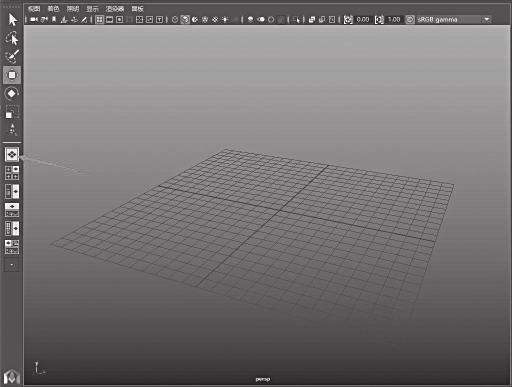Image resolution: width=512 pixels, height=387 pixels.
Task: Open the 照明 (Lighting) menu
Action: 73,9
